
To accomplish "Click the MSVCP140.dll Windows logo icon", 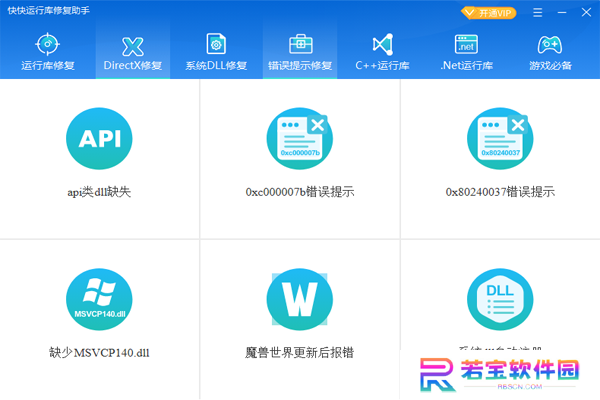I will coord(99,299).
